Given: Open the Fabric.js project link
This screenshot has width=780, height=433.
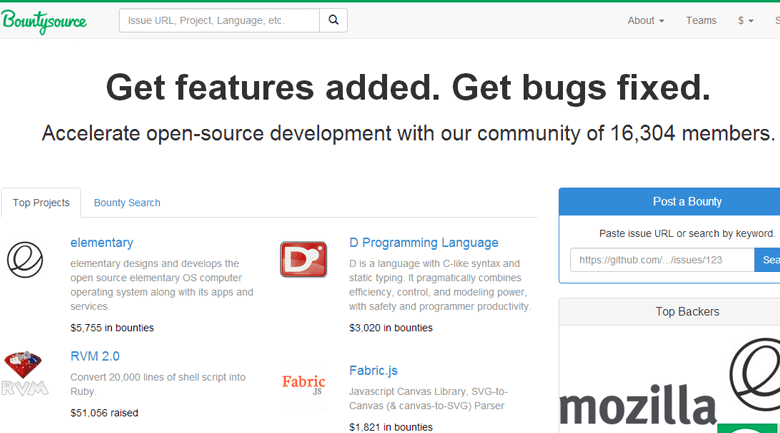Looking at the screenshot, I should click(x=373, y=370).
